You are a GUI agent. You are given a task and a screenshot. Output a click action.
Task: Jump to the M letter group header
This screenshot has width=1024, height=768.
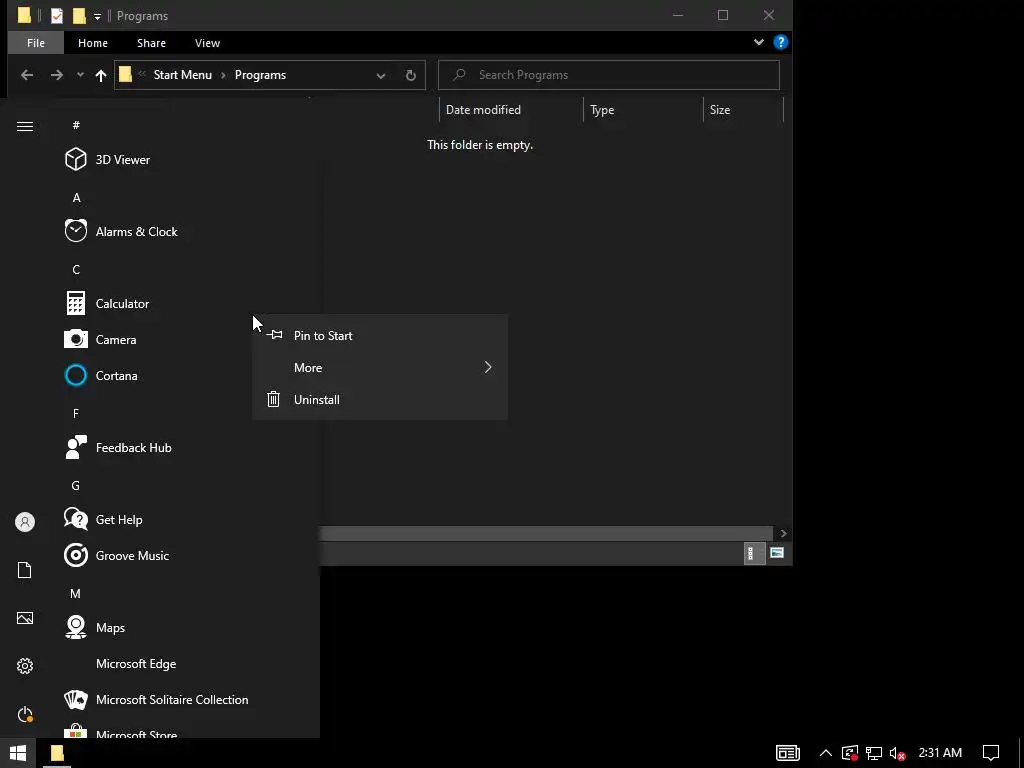coord(76,594)
